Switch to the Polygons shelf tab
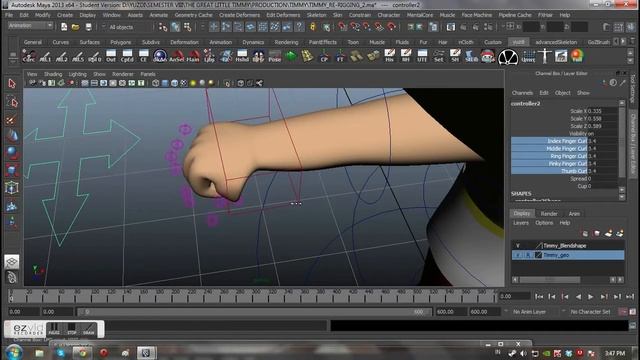This screenshot has height=360, width=640. click(x=121, y=42)
